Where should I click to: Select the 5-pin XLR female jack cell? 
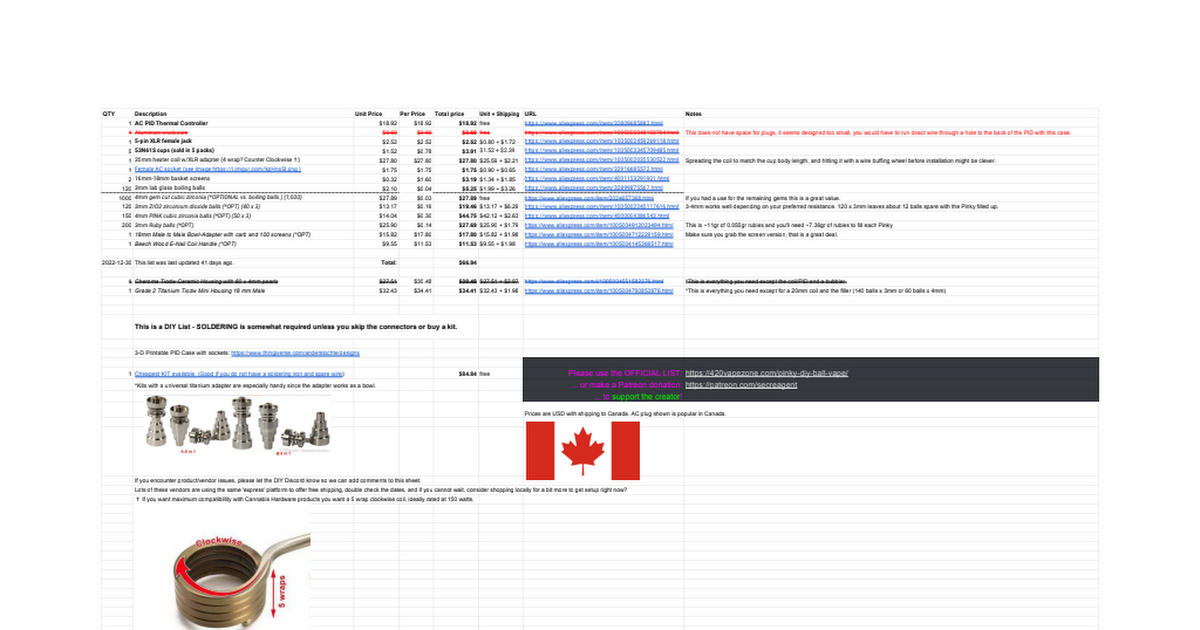[x=162, y=141]
